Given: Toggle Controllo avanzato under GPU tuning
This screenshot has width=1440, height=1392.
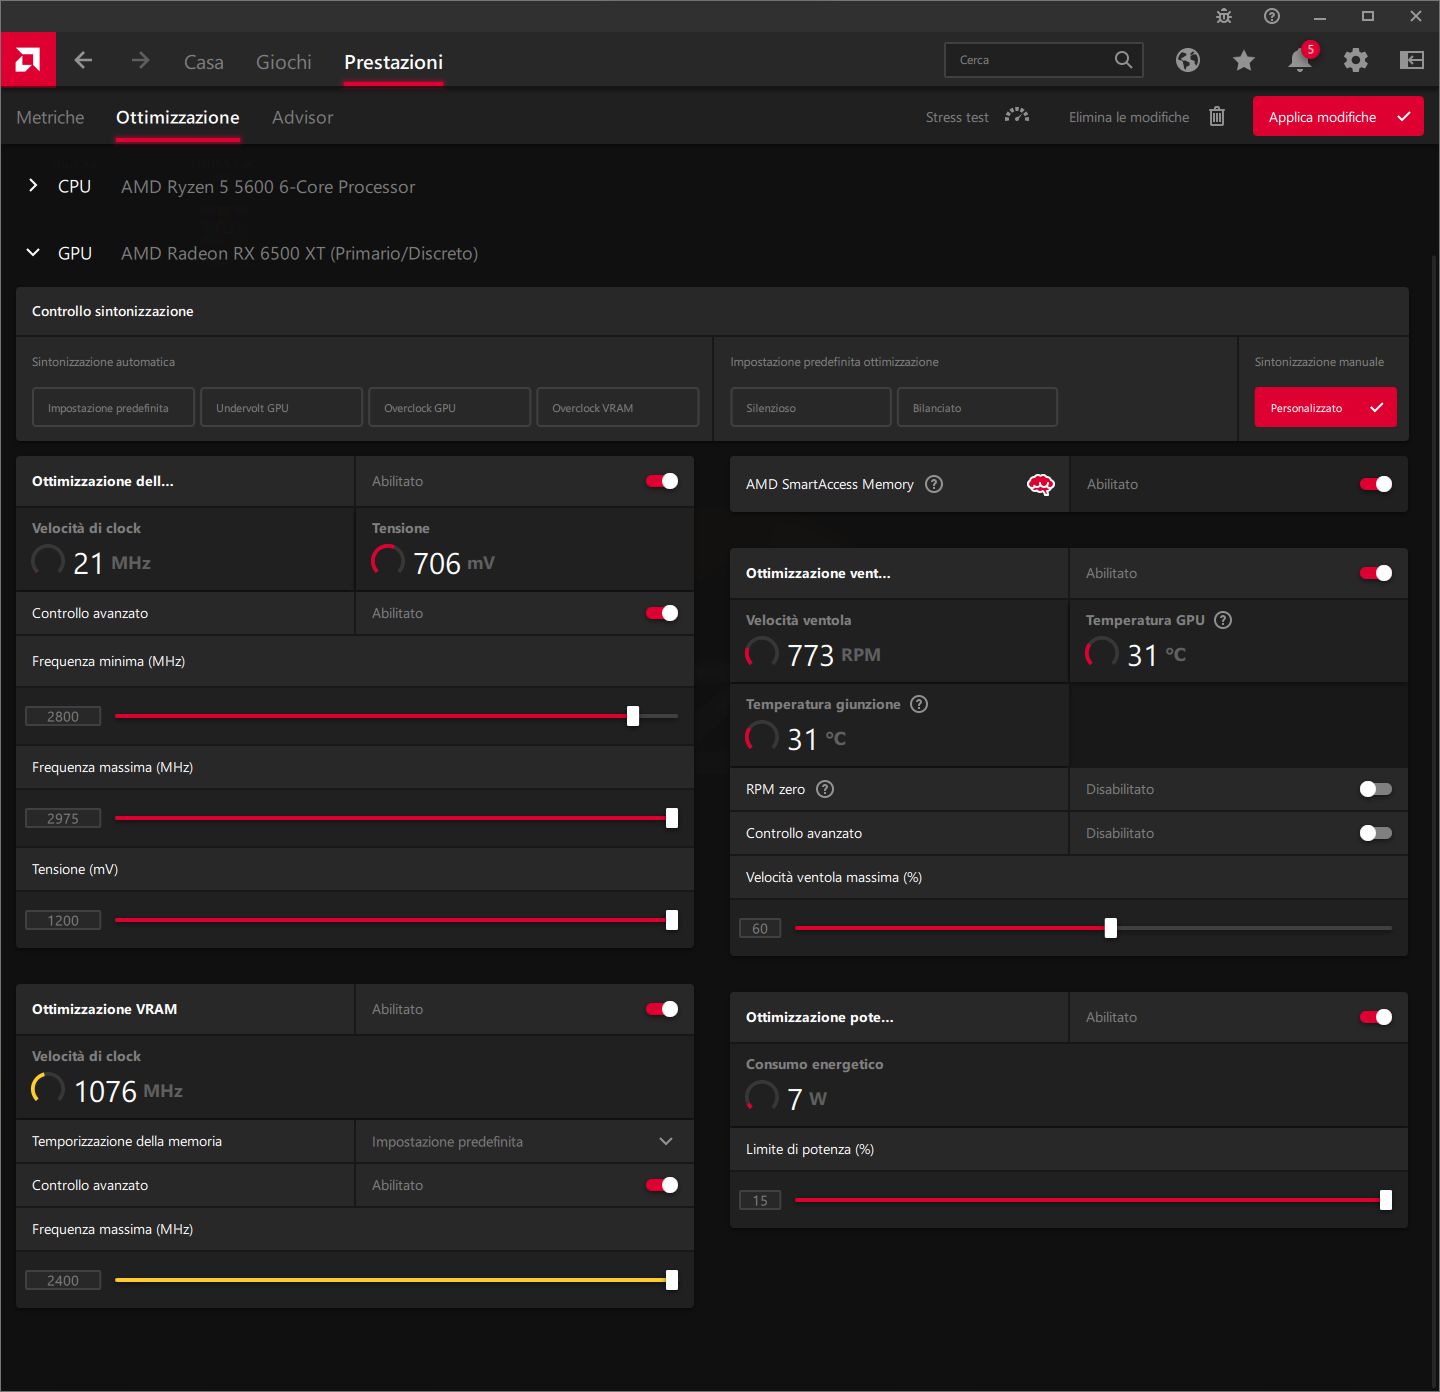Looking at the screenshot, I should pyautogui.click(x=662, y=613).
